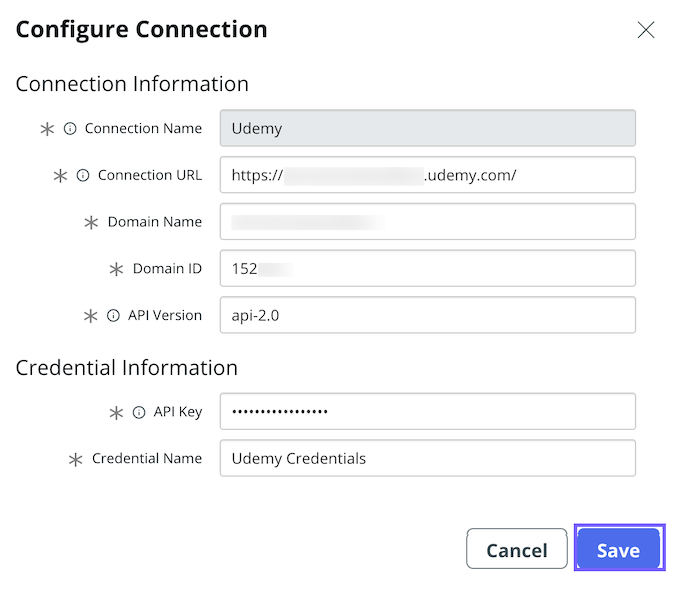Click the Connection URL label

pos(150,175)
